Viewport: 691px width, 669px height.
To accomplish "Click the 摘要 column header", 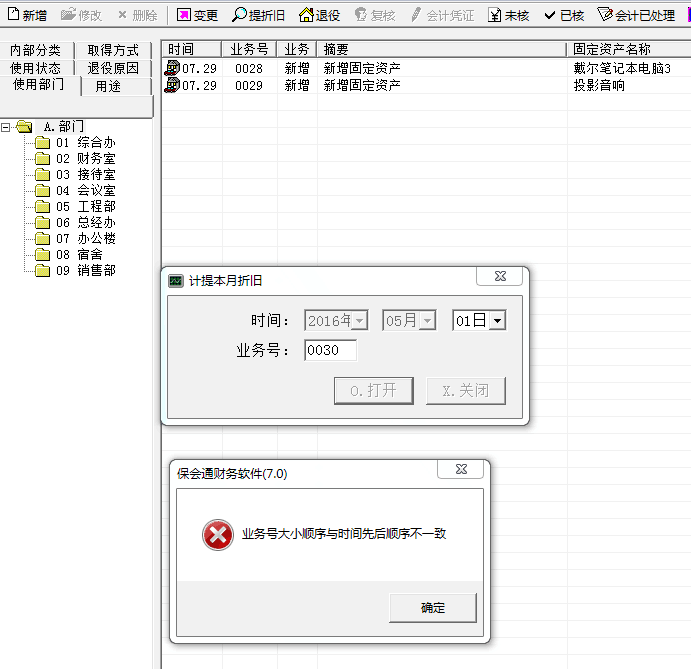I will tap(442, 49).
